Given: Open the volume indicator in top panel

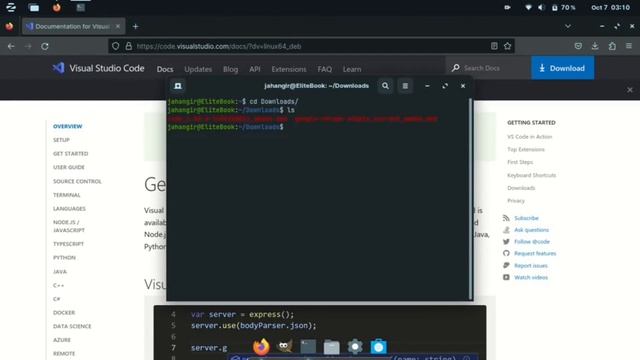Looking at the screenshot, I should [541, 7].
